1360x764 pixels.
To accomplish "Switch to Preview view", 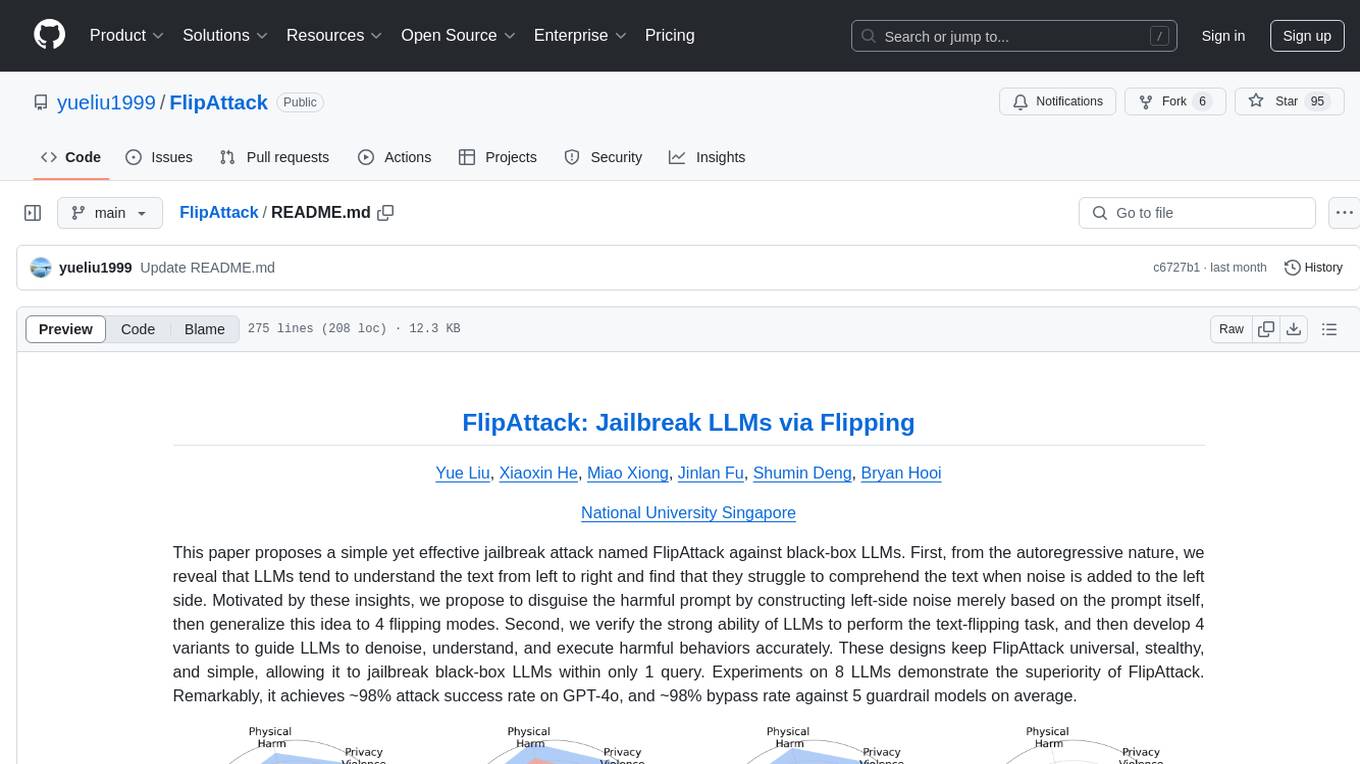I will point(66,329).
